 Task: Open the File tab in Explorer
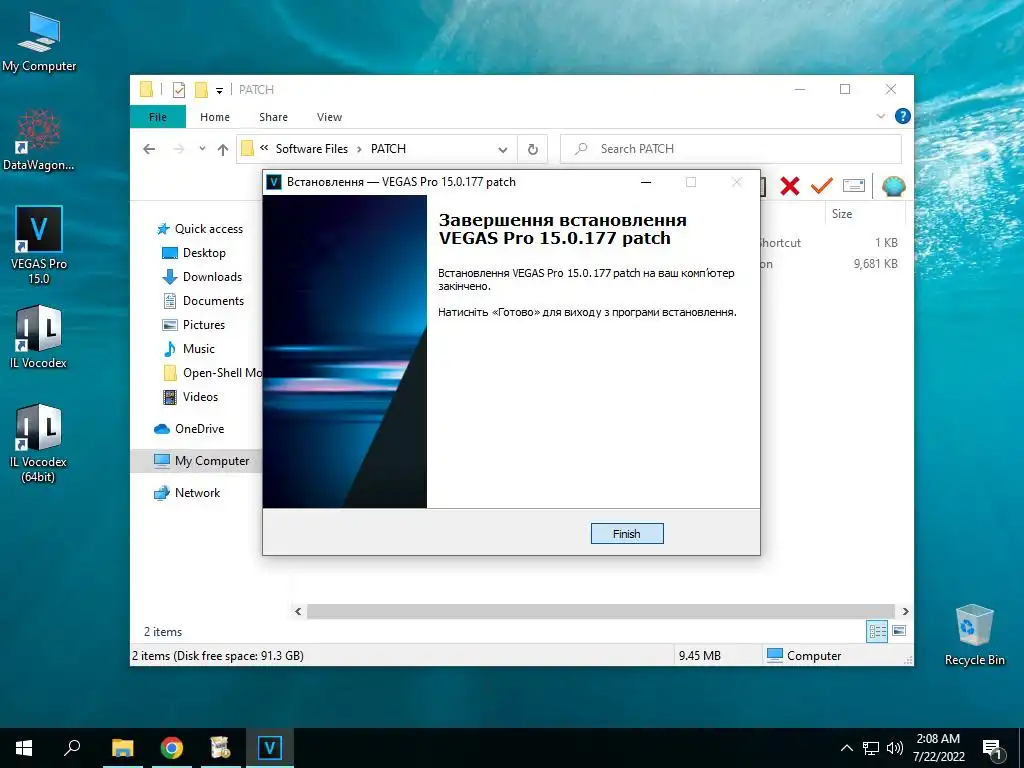[x=158, y=117]
